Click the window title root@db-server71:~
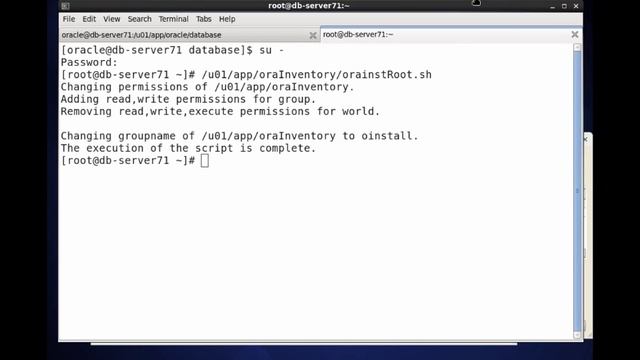 tap(309, 6)
